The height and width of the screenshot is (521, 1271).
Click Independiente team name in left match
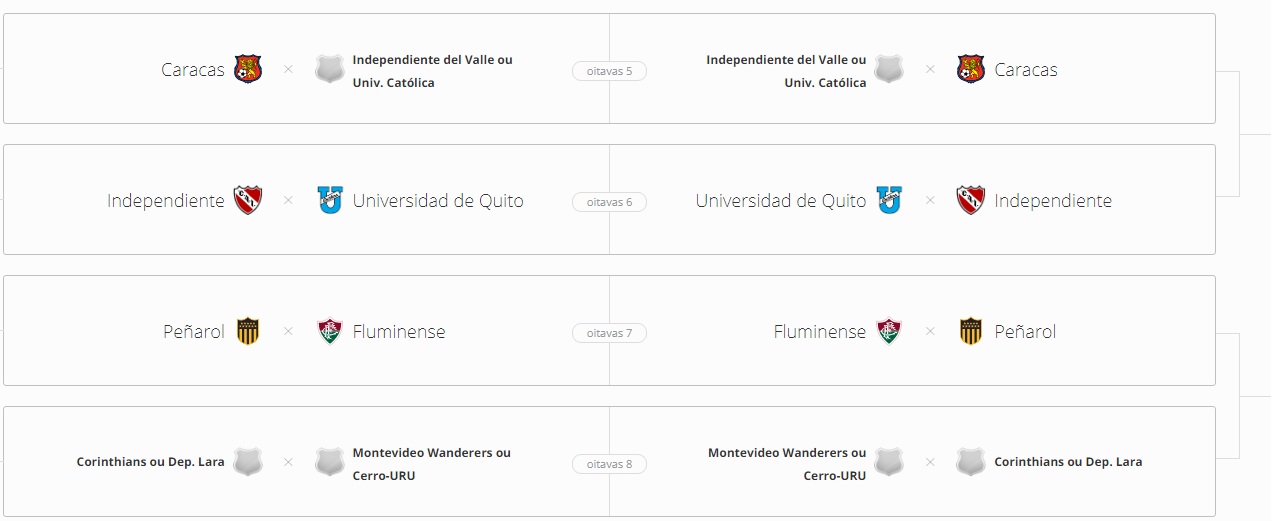pyautogui.click(x=166, y=201)
